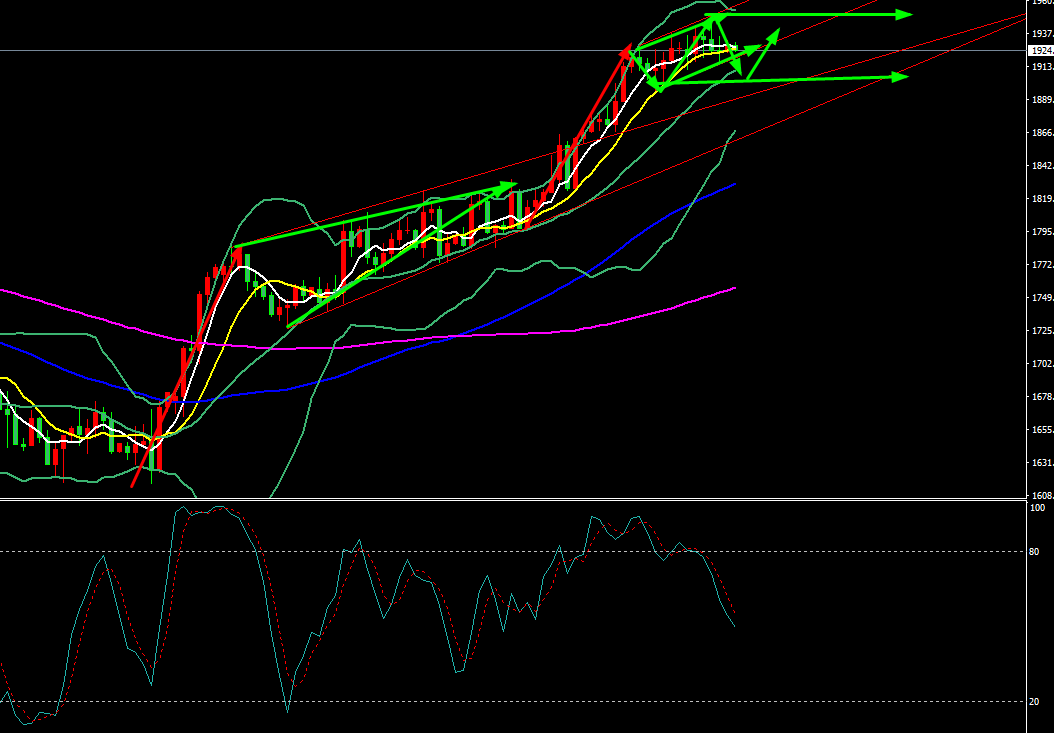Click the lower horizontal green arrow's arrowhead
Image resolution: width=1054 pixels, height=733 pixels.
901,77
